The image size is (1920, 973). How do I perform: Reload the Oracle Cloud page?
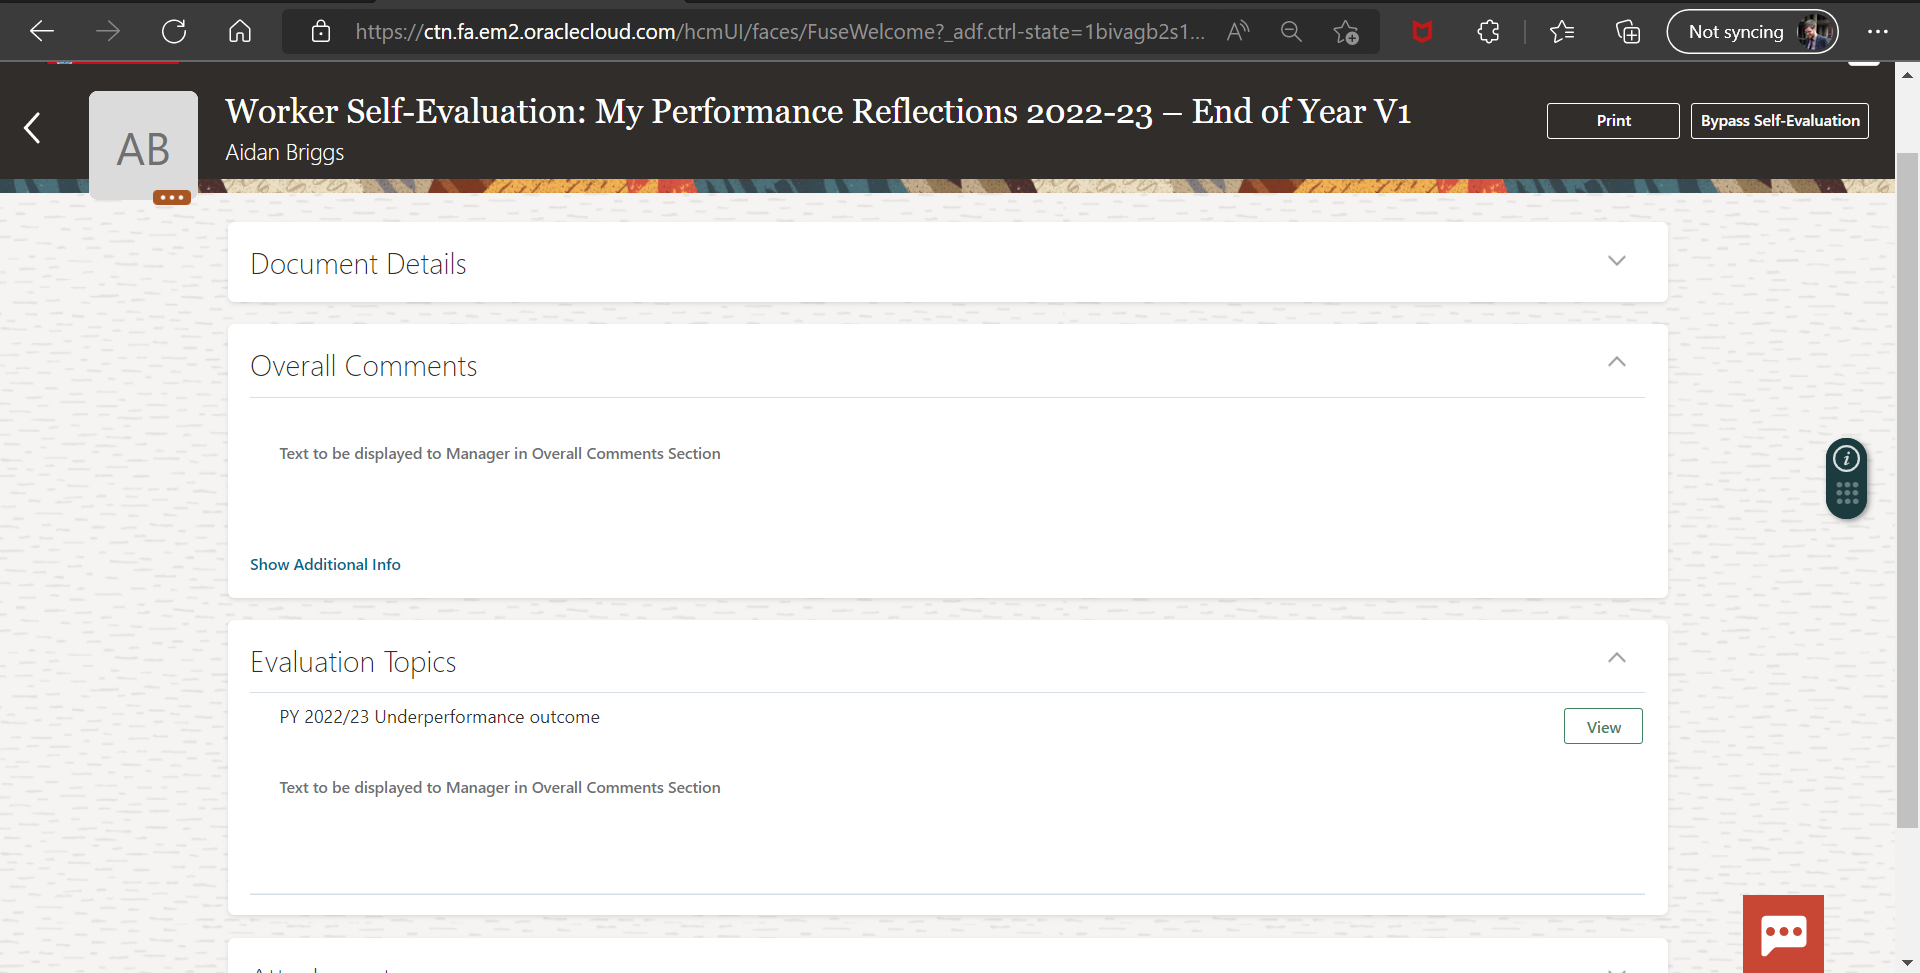173,31
